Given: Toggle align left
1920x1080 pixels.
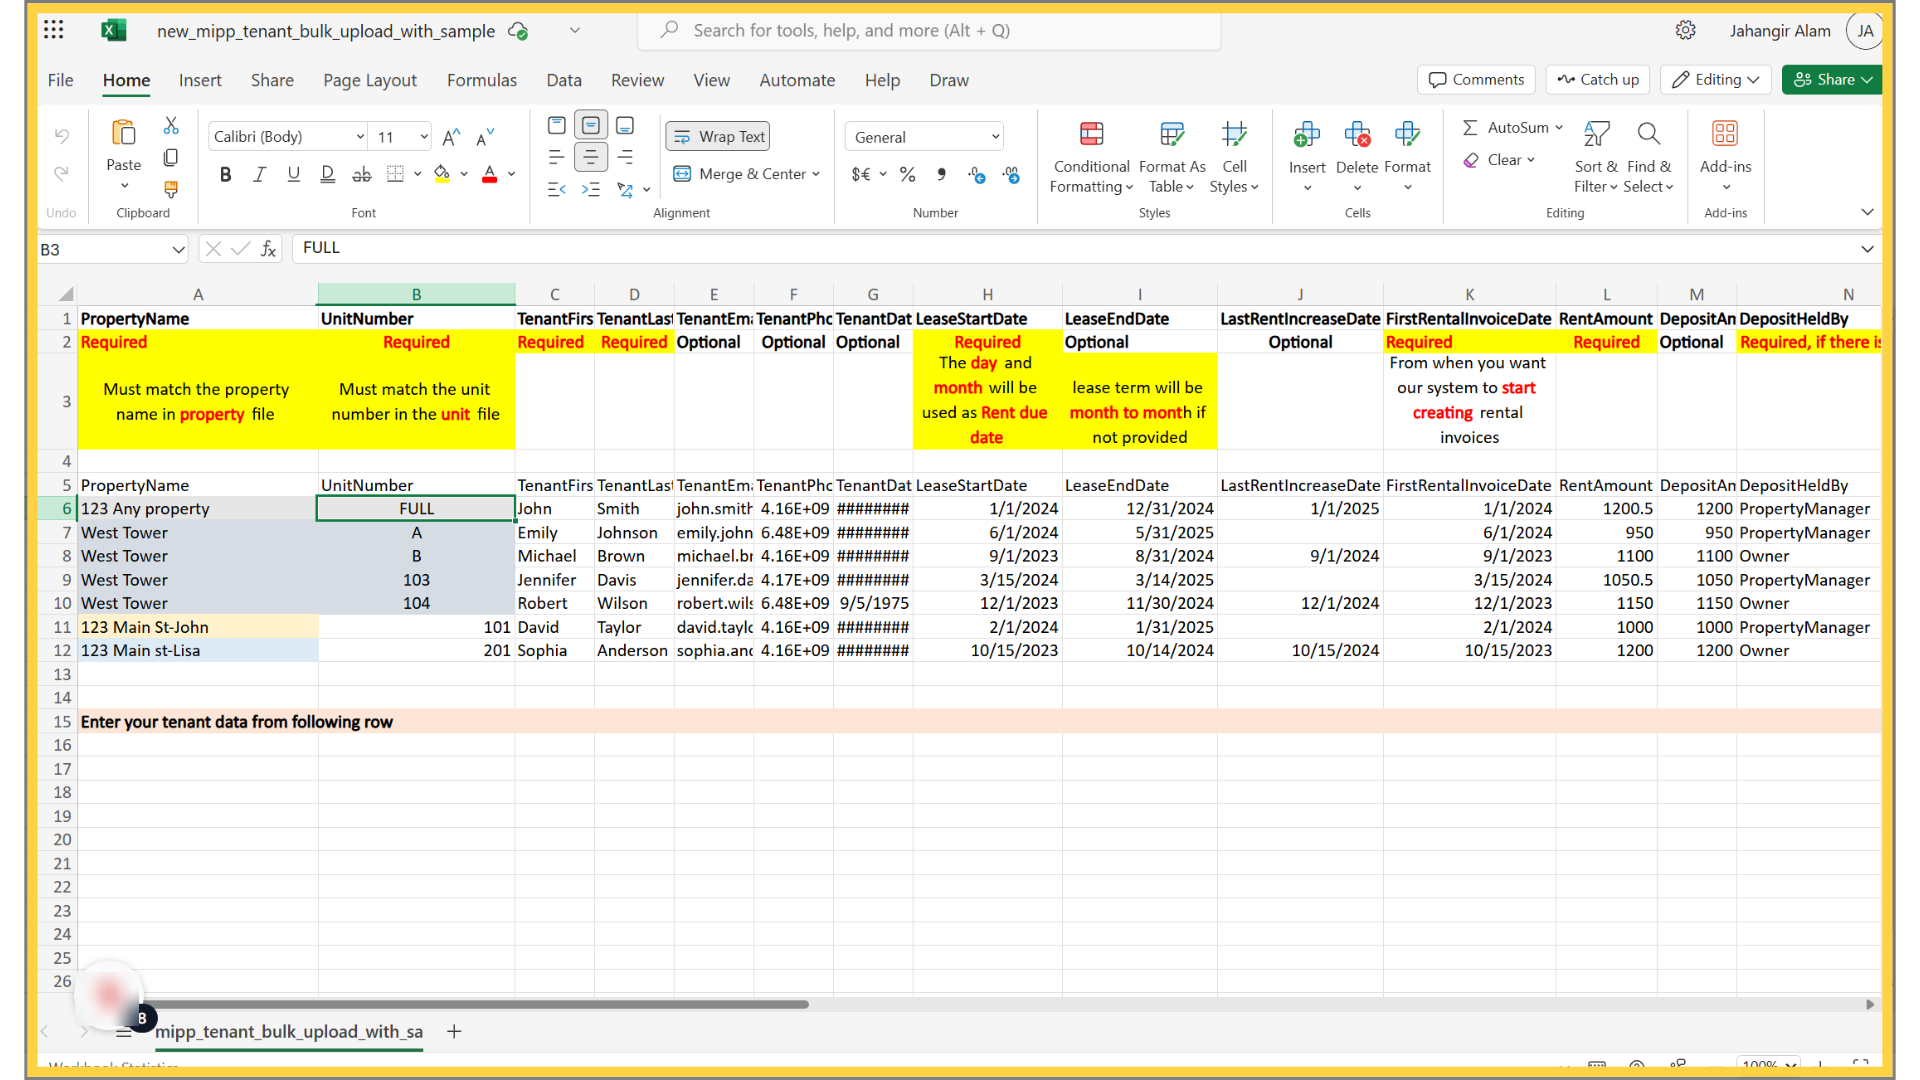Looking at the screenshot, I should pos(557,158).
